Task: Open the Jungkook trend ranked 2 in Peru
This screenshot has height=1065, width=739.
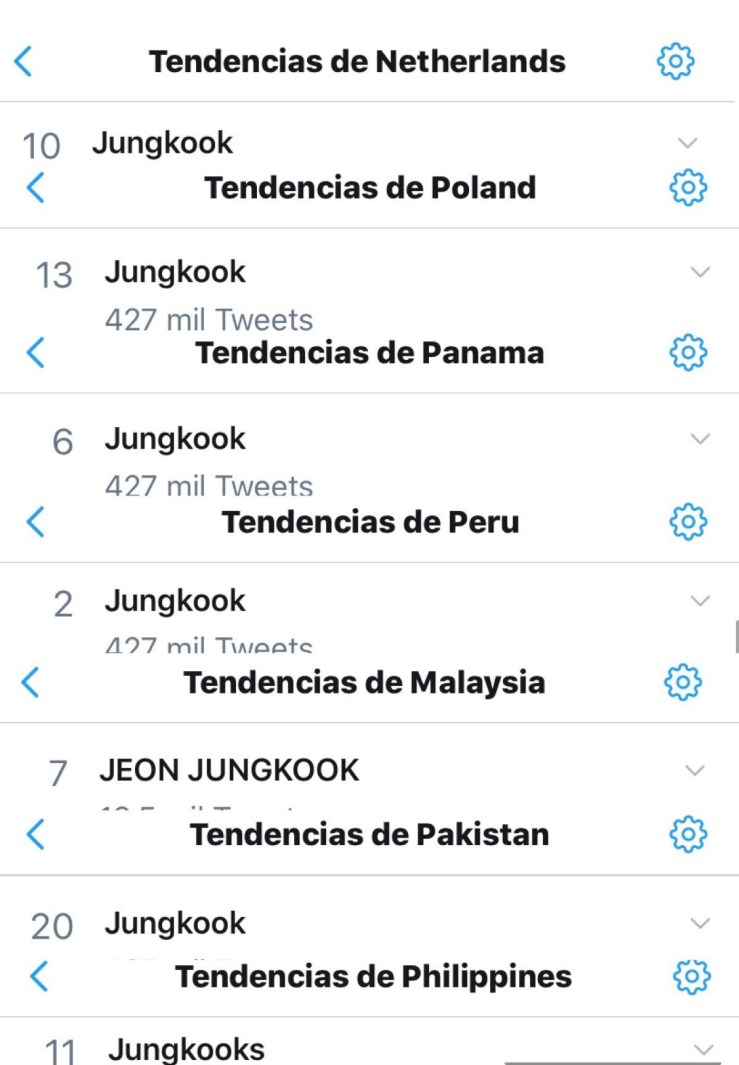Action: [x=175, y=601]
